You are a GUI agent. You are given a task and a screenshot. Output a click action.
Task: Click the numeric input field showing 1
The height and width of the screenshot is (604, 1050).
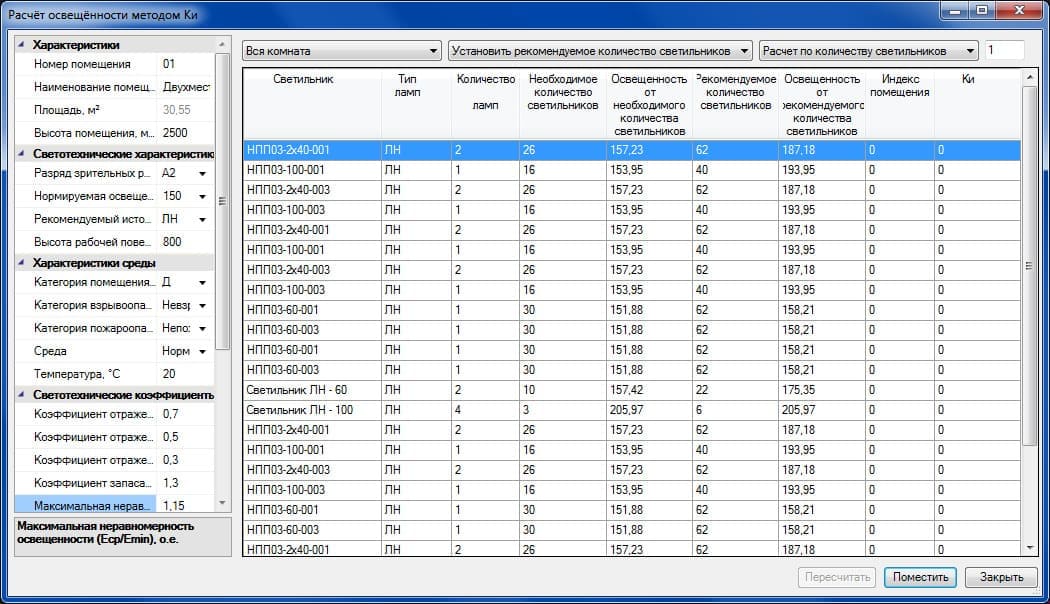(1004, 50)
